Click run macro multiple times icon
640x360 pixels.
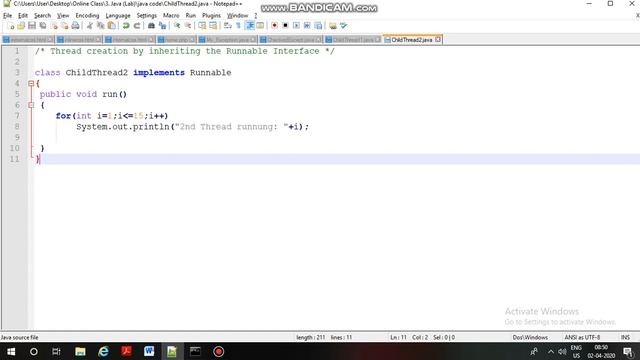[307, 26]
